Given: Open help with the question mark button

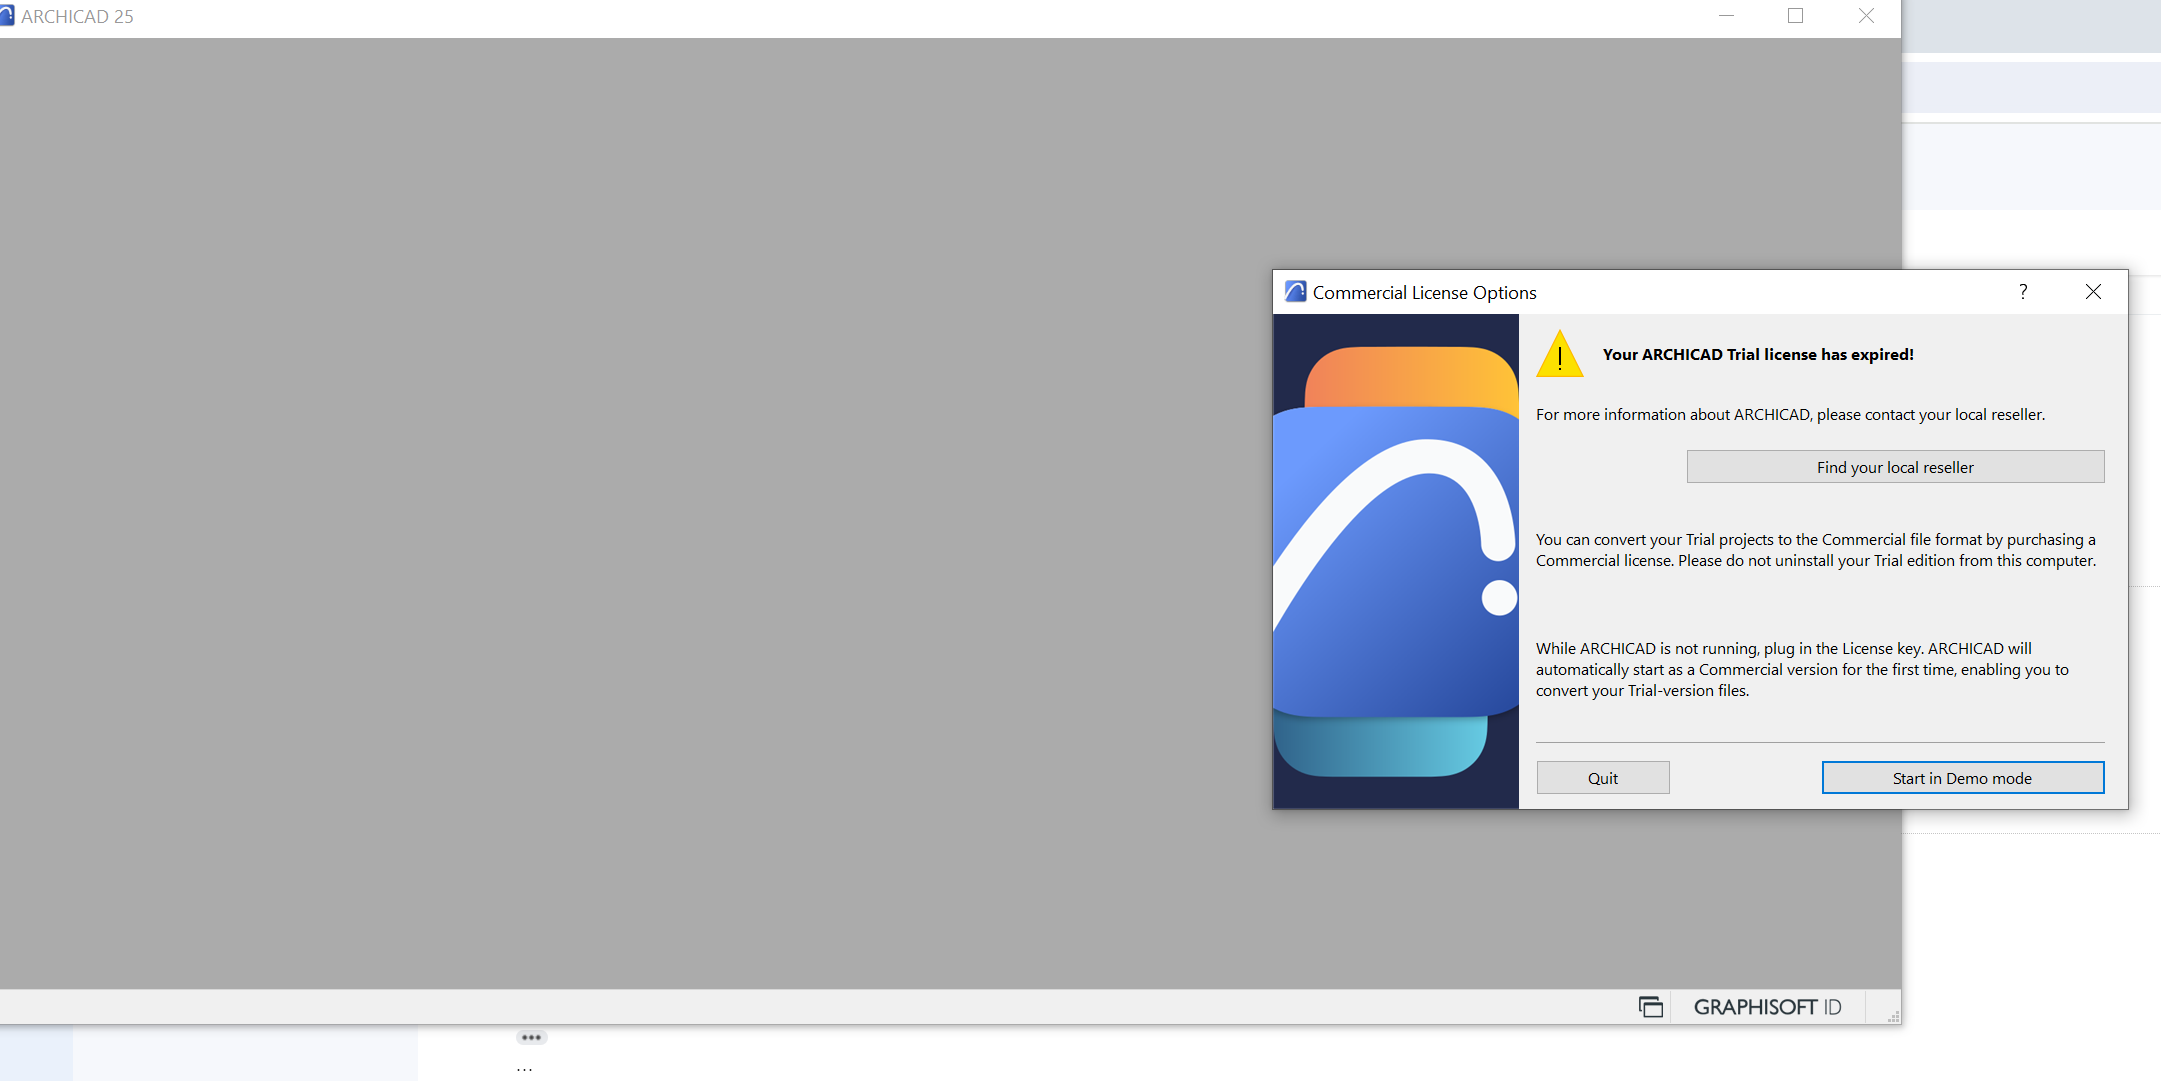Looking at the screenshot, I should click(x=2023, y=292).
